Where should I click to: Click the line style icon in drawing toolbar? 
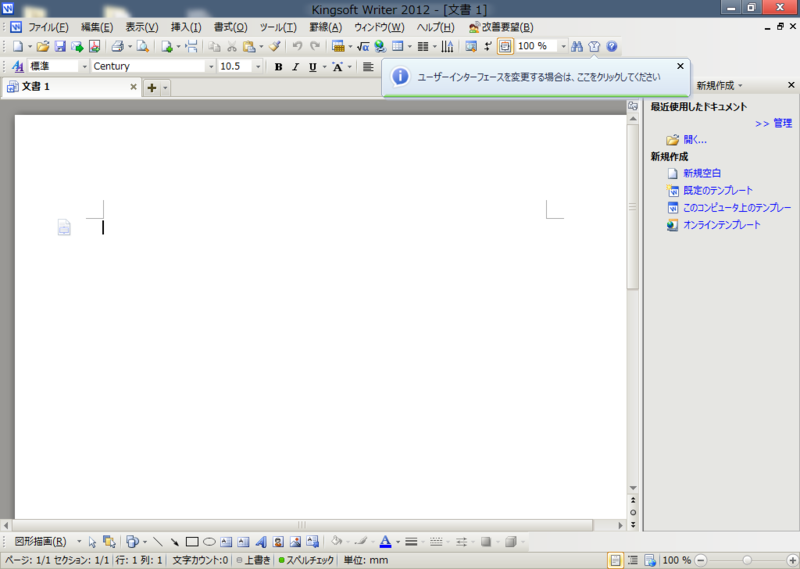411,542
